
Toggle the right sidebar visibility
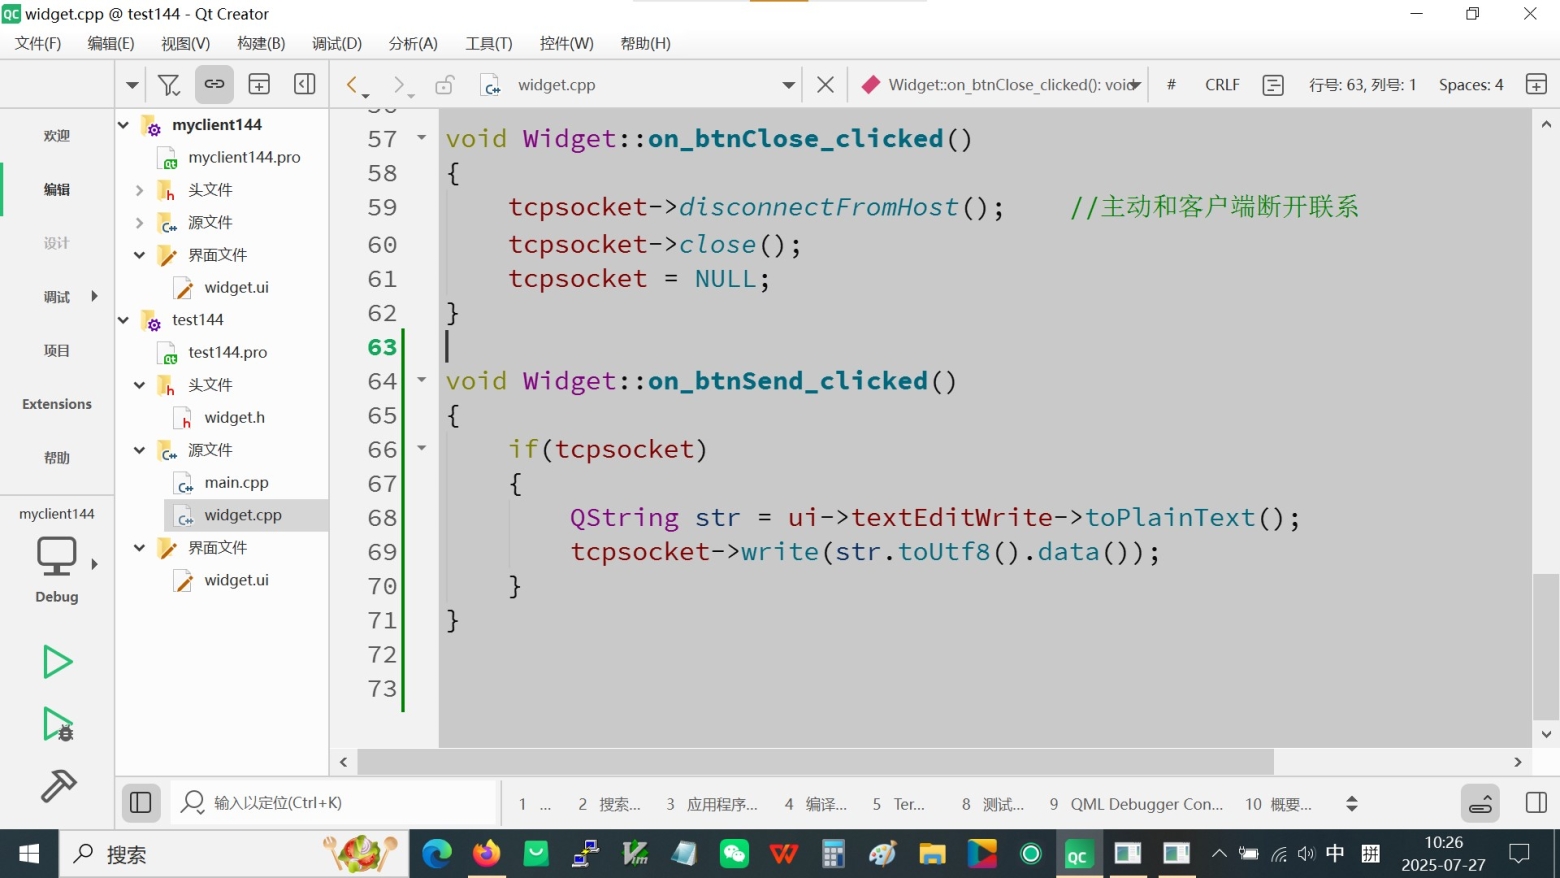(1536, 803)
